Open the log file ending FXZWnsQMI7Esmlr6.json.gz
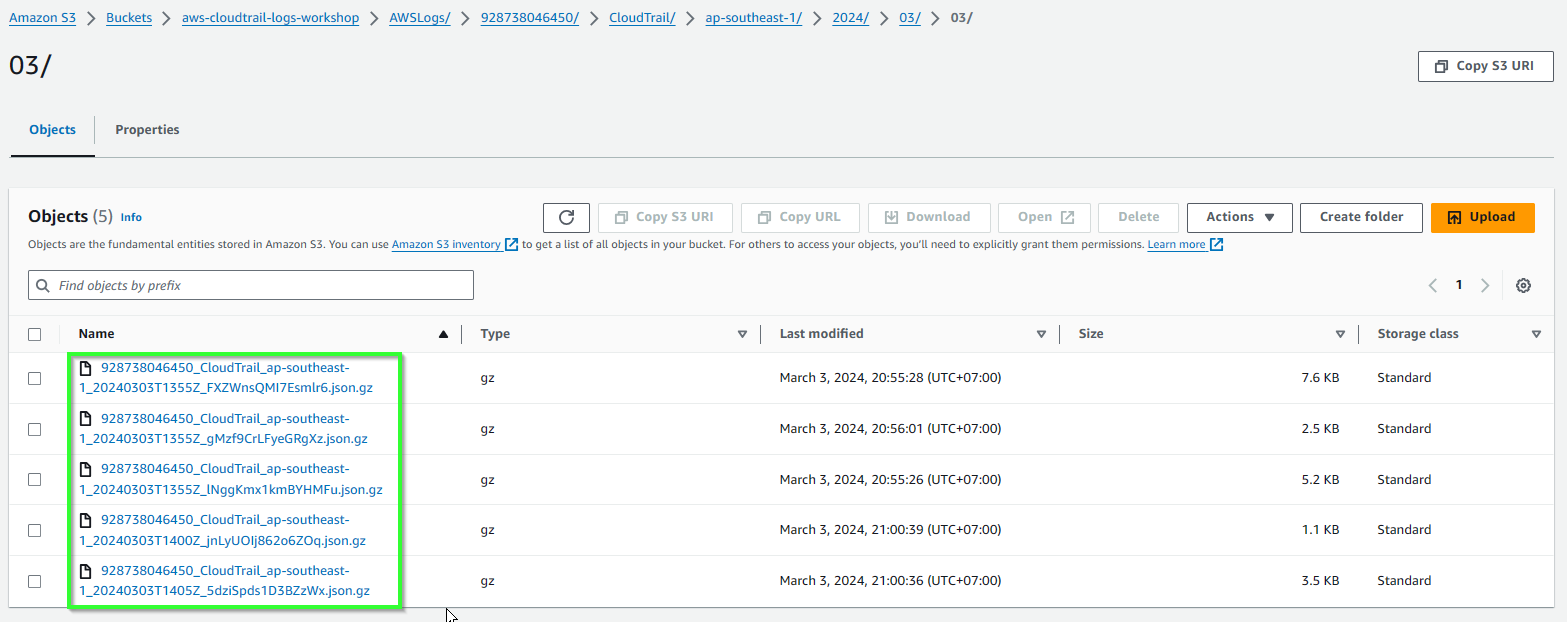Viewport: 1567px width, 622px height. [226, 378]
